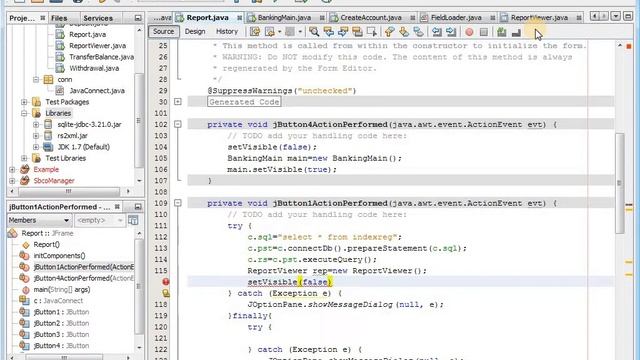Viewport: 640px width, 360px height.
Task: Open the Back history dropdown arrow in toolbar
Action: pos(280,31)
